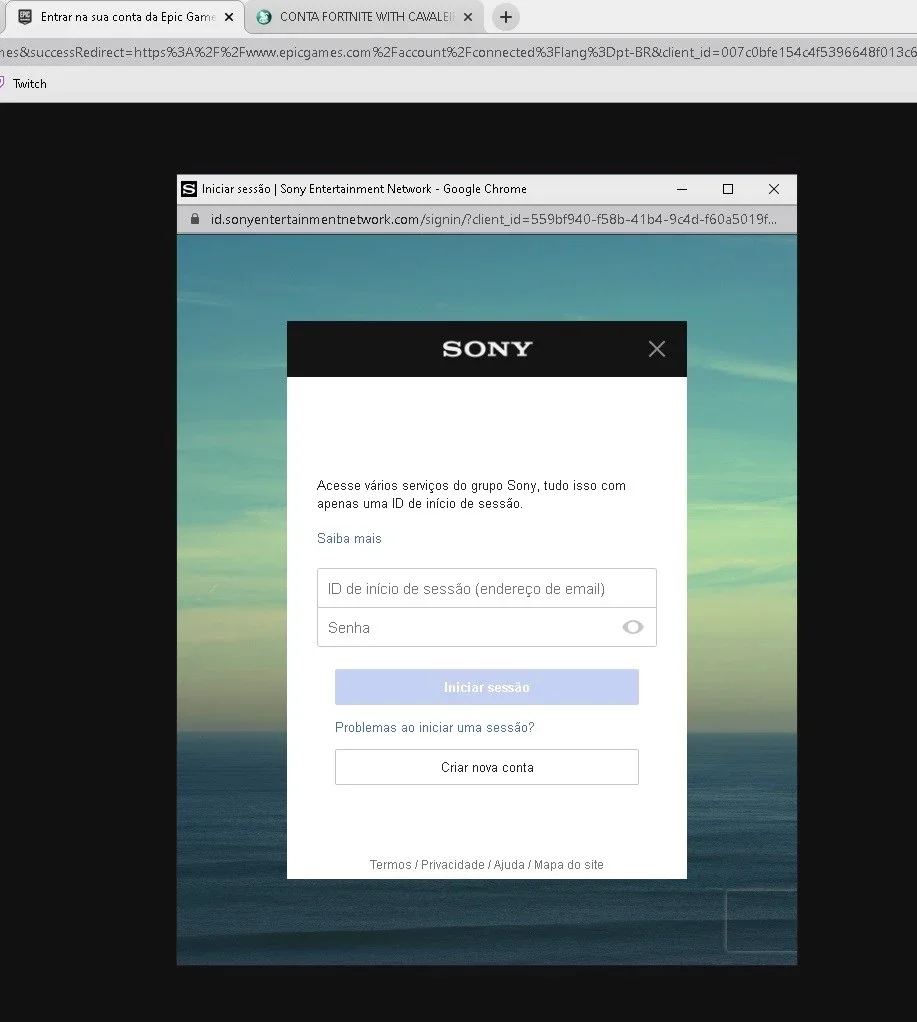The image size is (917, 1022).
Task: Click the email sign-in ID field
Action: click(486, 589)
